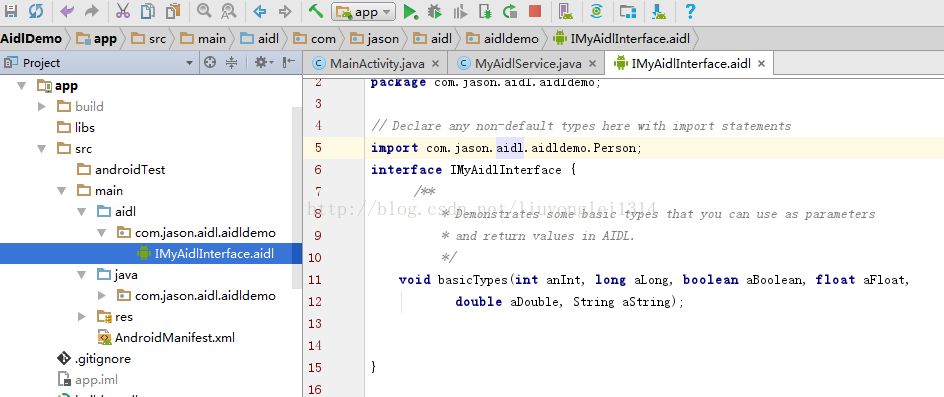
Task: Open the app run configuration dropdown
Action: click(x=363, y=11)
